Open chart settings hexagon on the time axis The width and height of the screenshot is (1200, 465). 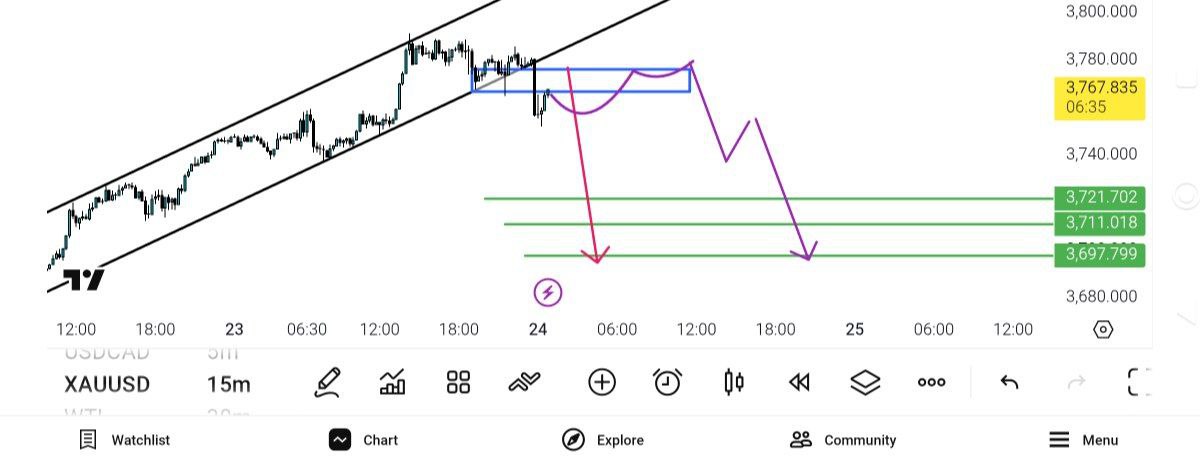pos(1103,330)
